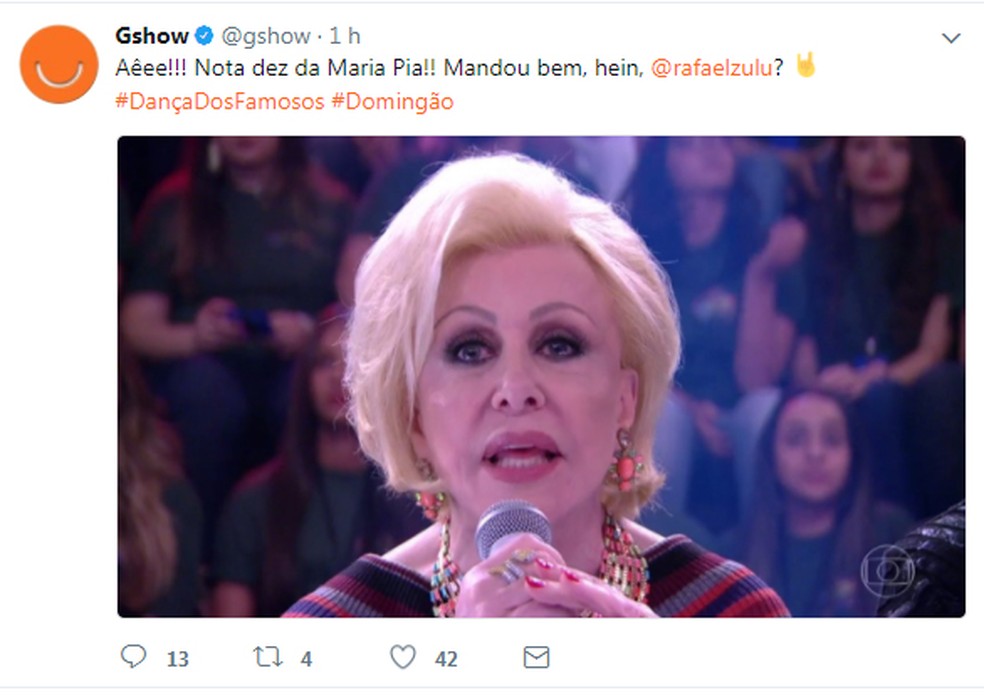This screenshot has height=695, width=984.
Task: Click the reply speech bubble icon
Action: click(x=133, y=656)
